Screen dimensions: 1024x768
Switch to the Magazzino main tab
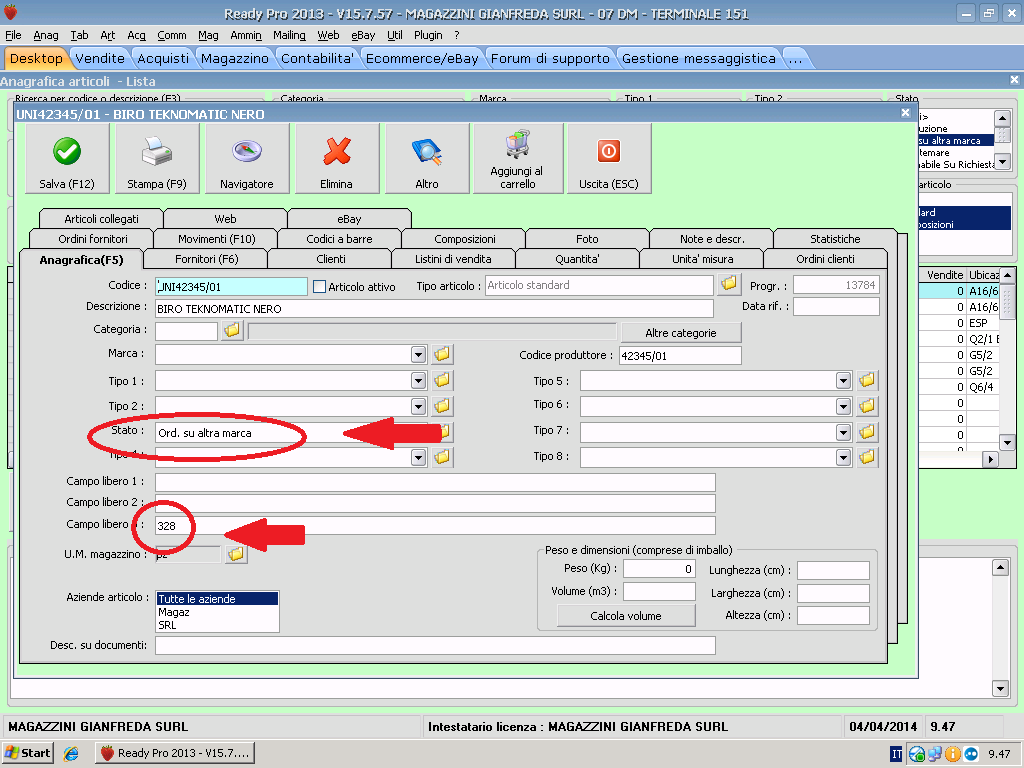tap(234, 58)
